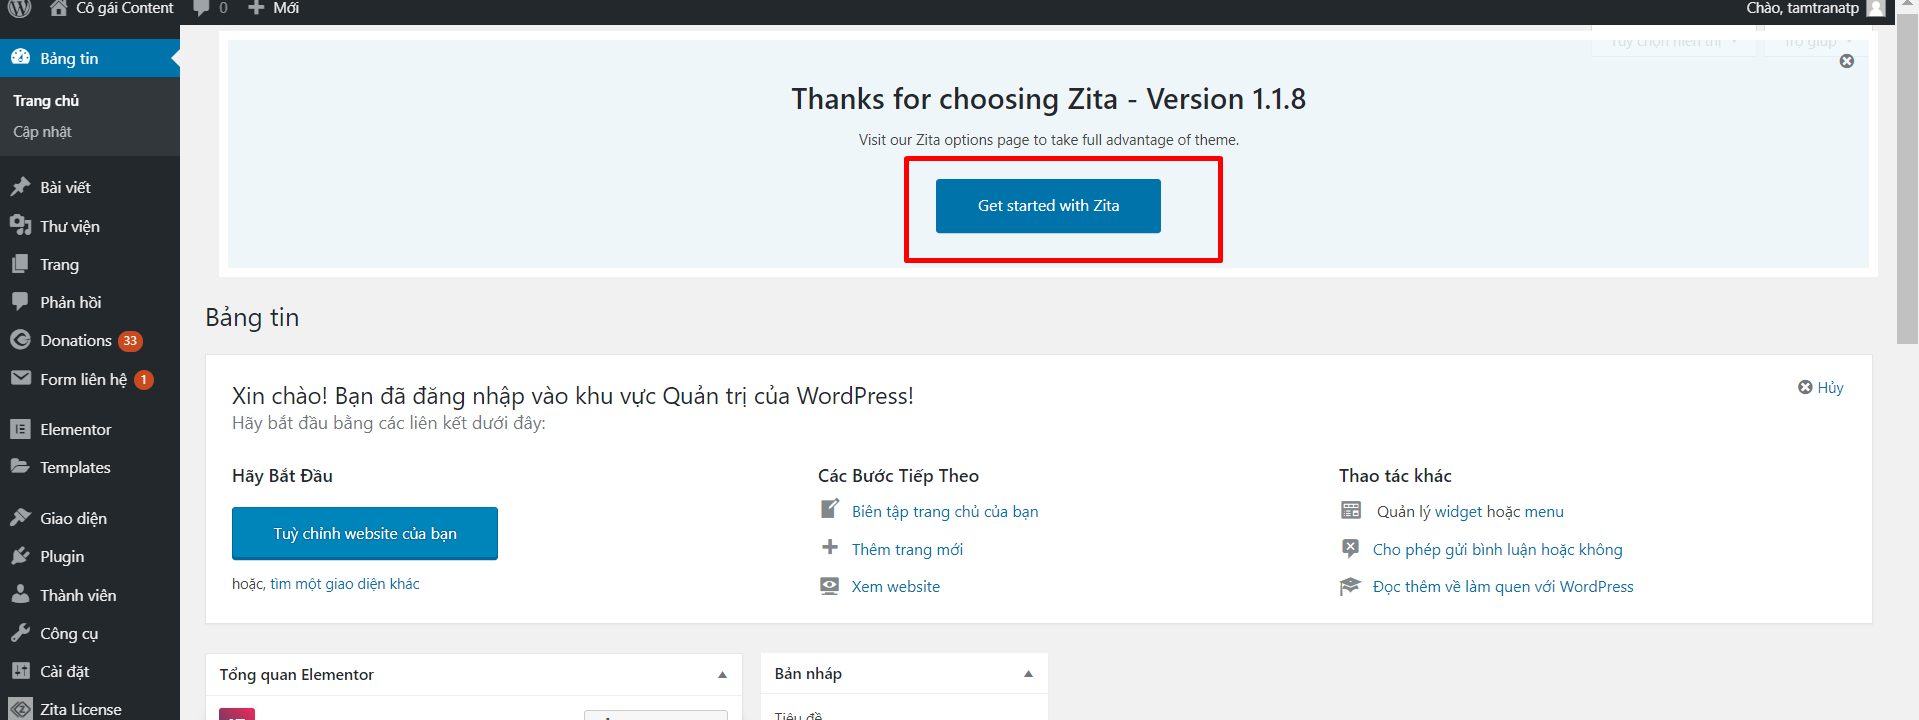Open Cho phép gửi bình luận hoặc không link
The height and width of the screenshot is (720, 1919).
(1498, 550)
